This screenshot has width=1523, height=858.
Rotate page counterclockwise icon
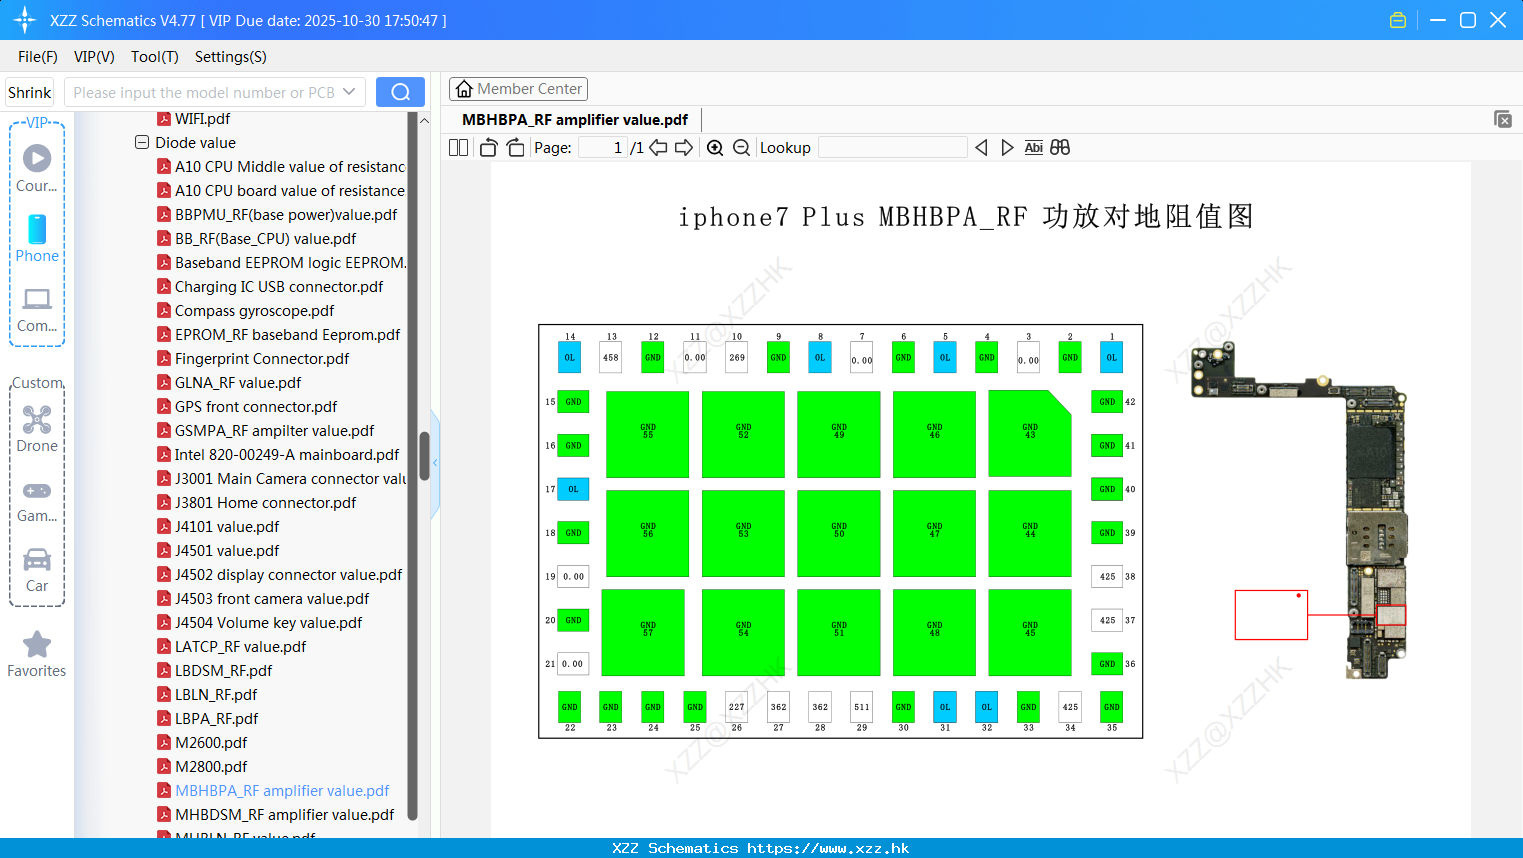[488, 148]
